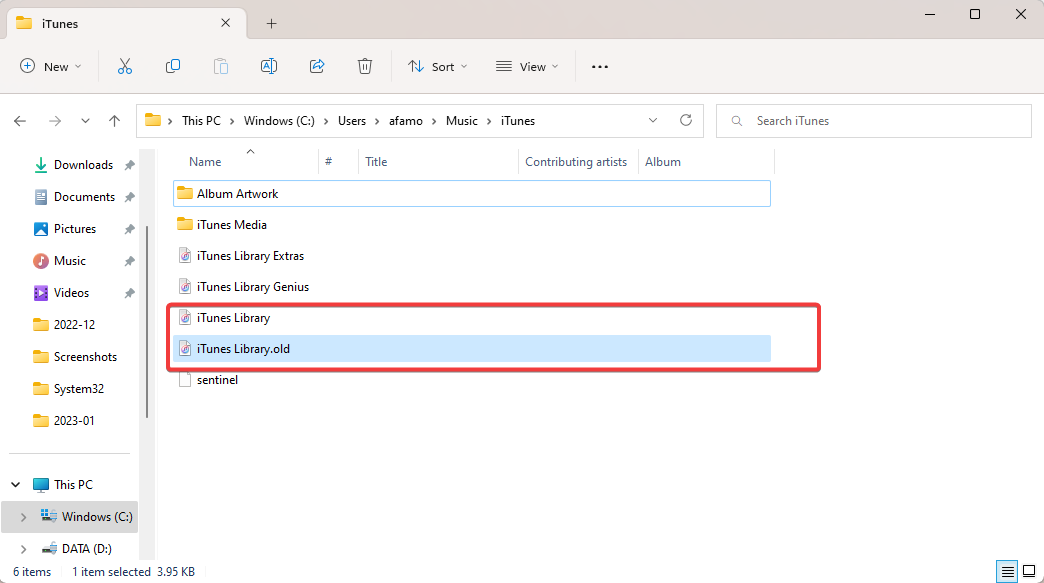This screenshot has width=1044, height=583.
Task: Click the iTunes Library Extras file icon
Action: [185, 256]
